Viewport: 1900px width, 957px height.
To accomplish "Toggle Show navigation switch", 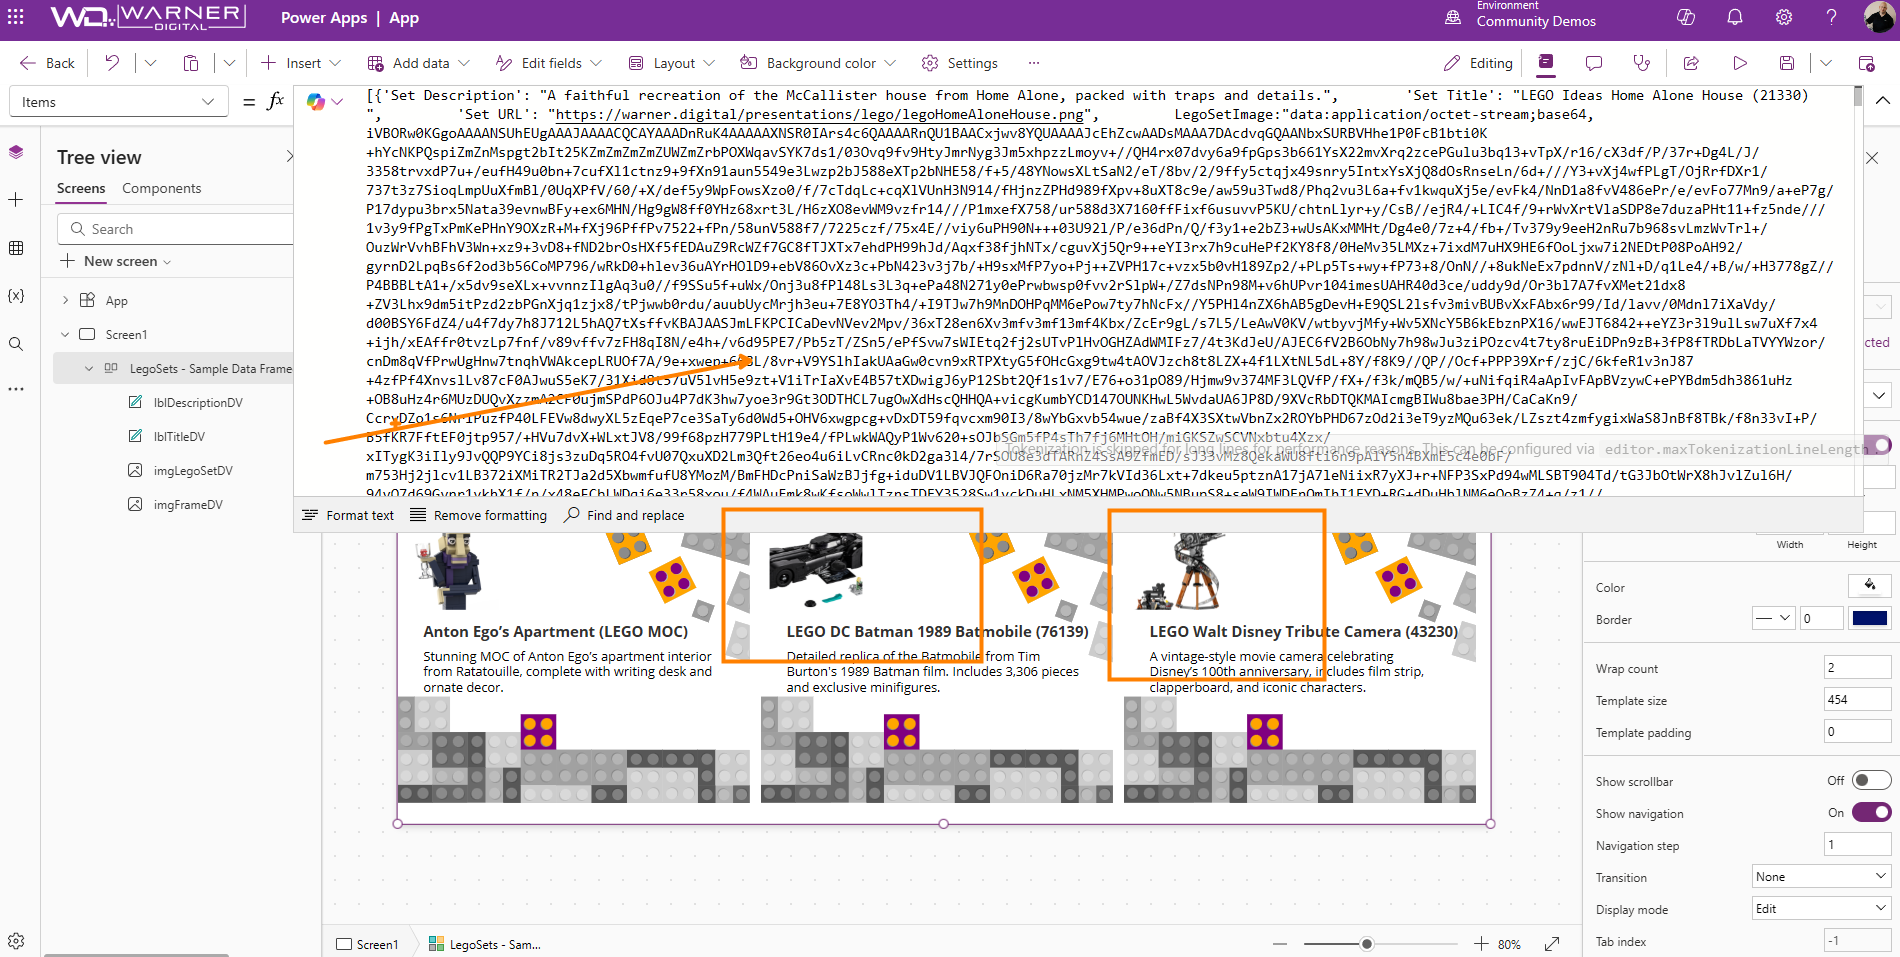I will click(x=1871, y=812).
